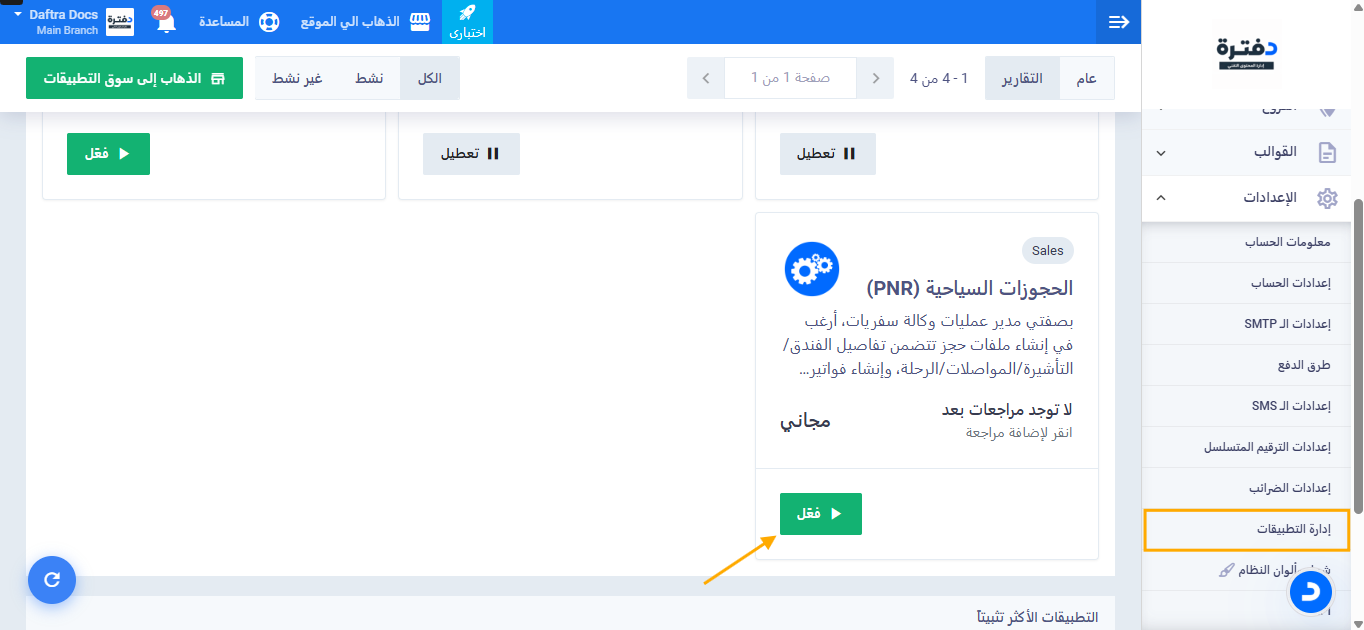Click the '1 - 4 من 4' results count

point(939,78)
